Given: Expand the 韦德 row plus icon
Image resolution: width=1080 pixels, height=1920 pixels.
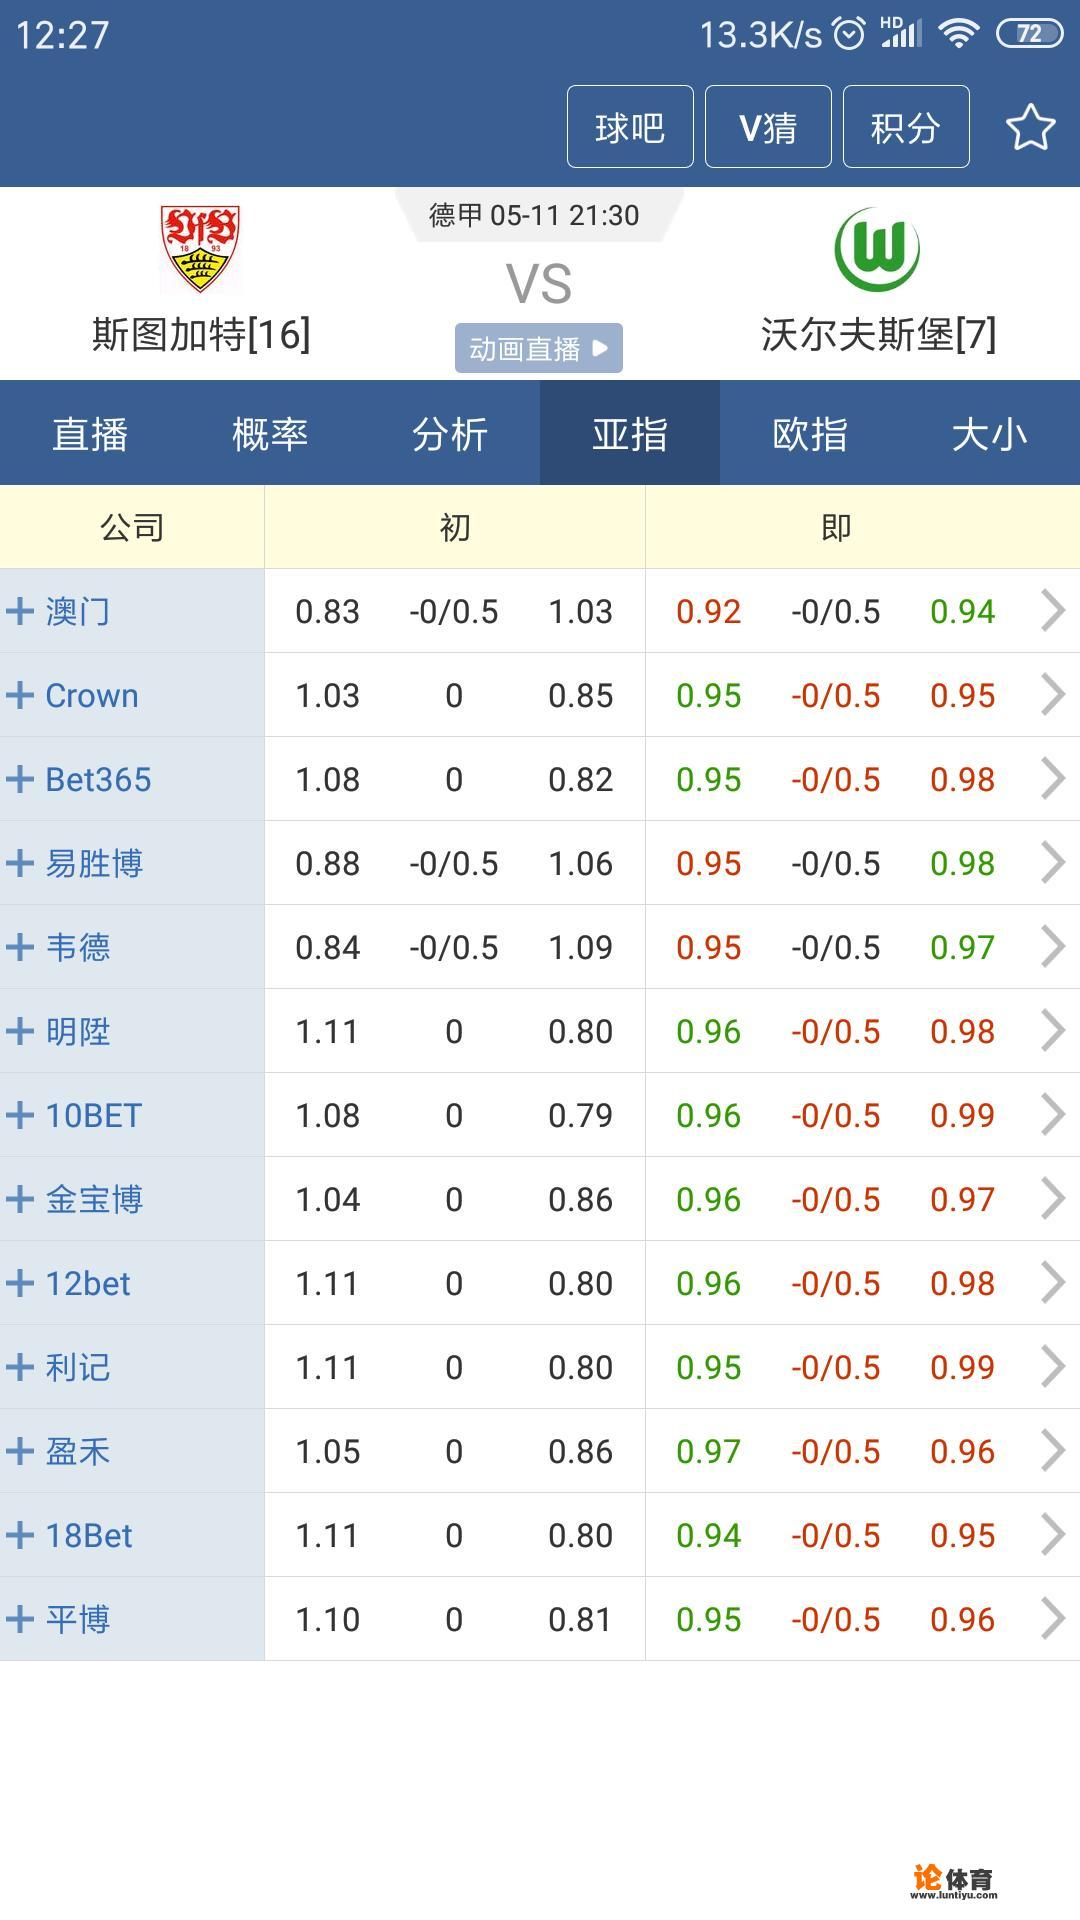Looking at the screenshot, I should [x=20, y=947].
